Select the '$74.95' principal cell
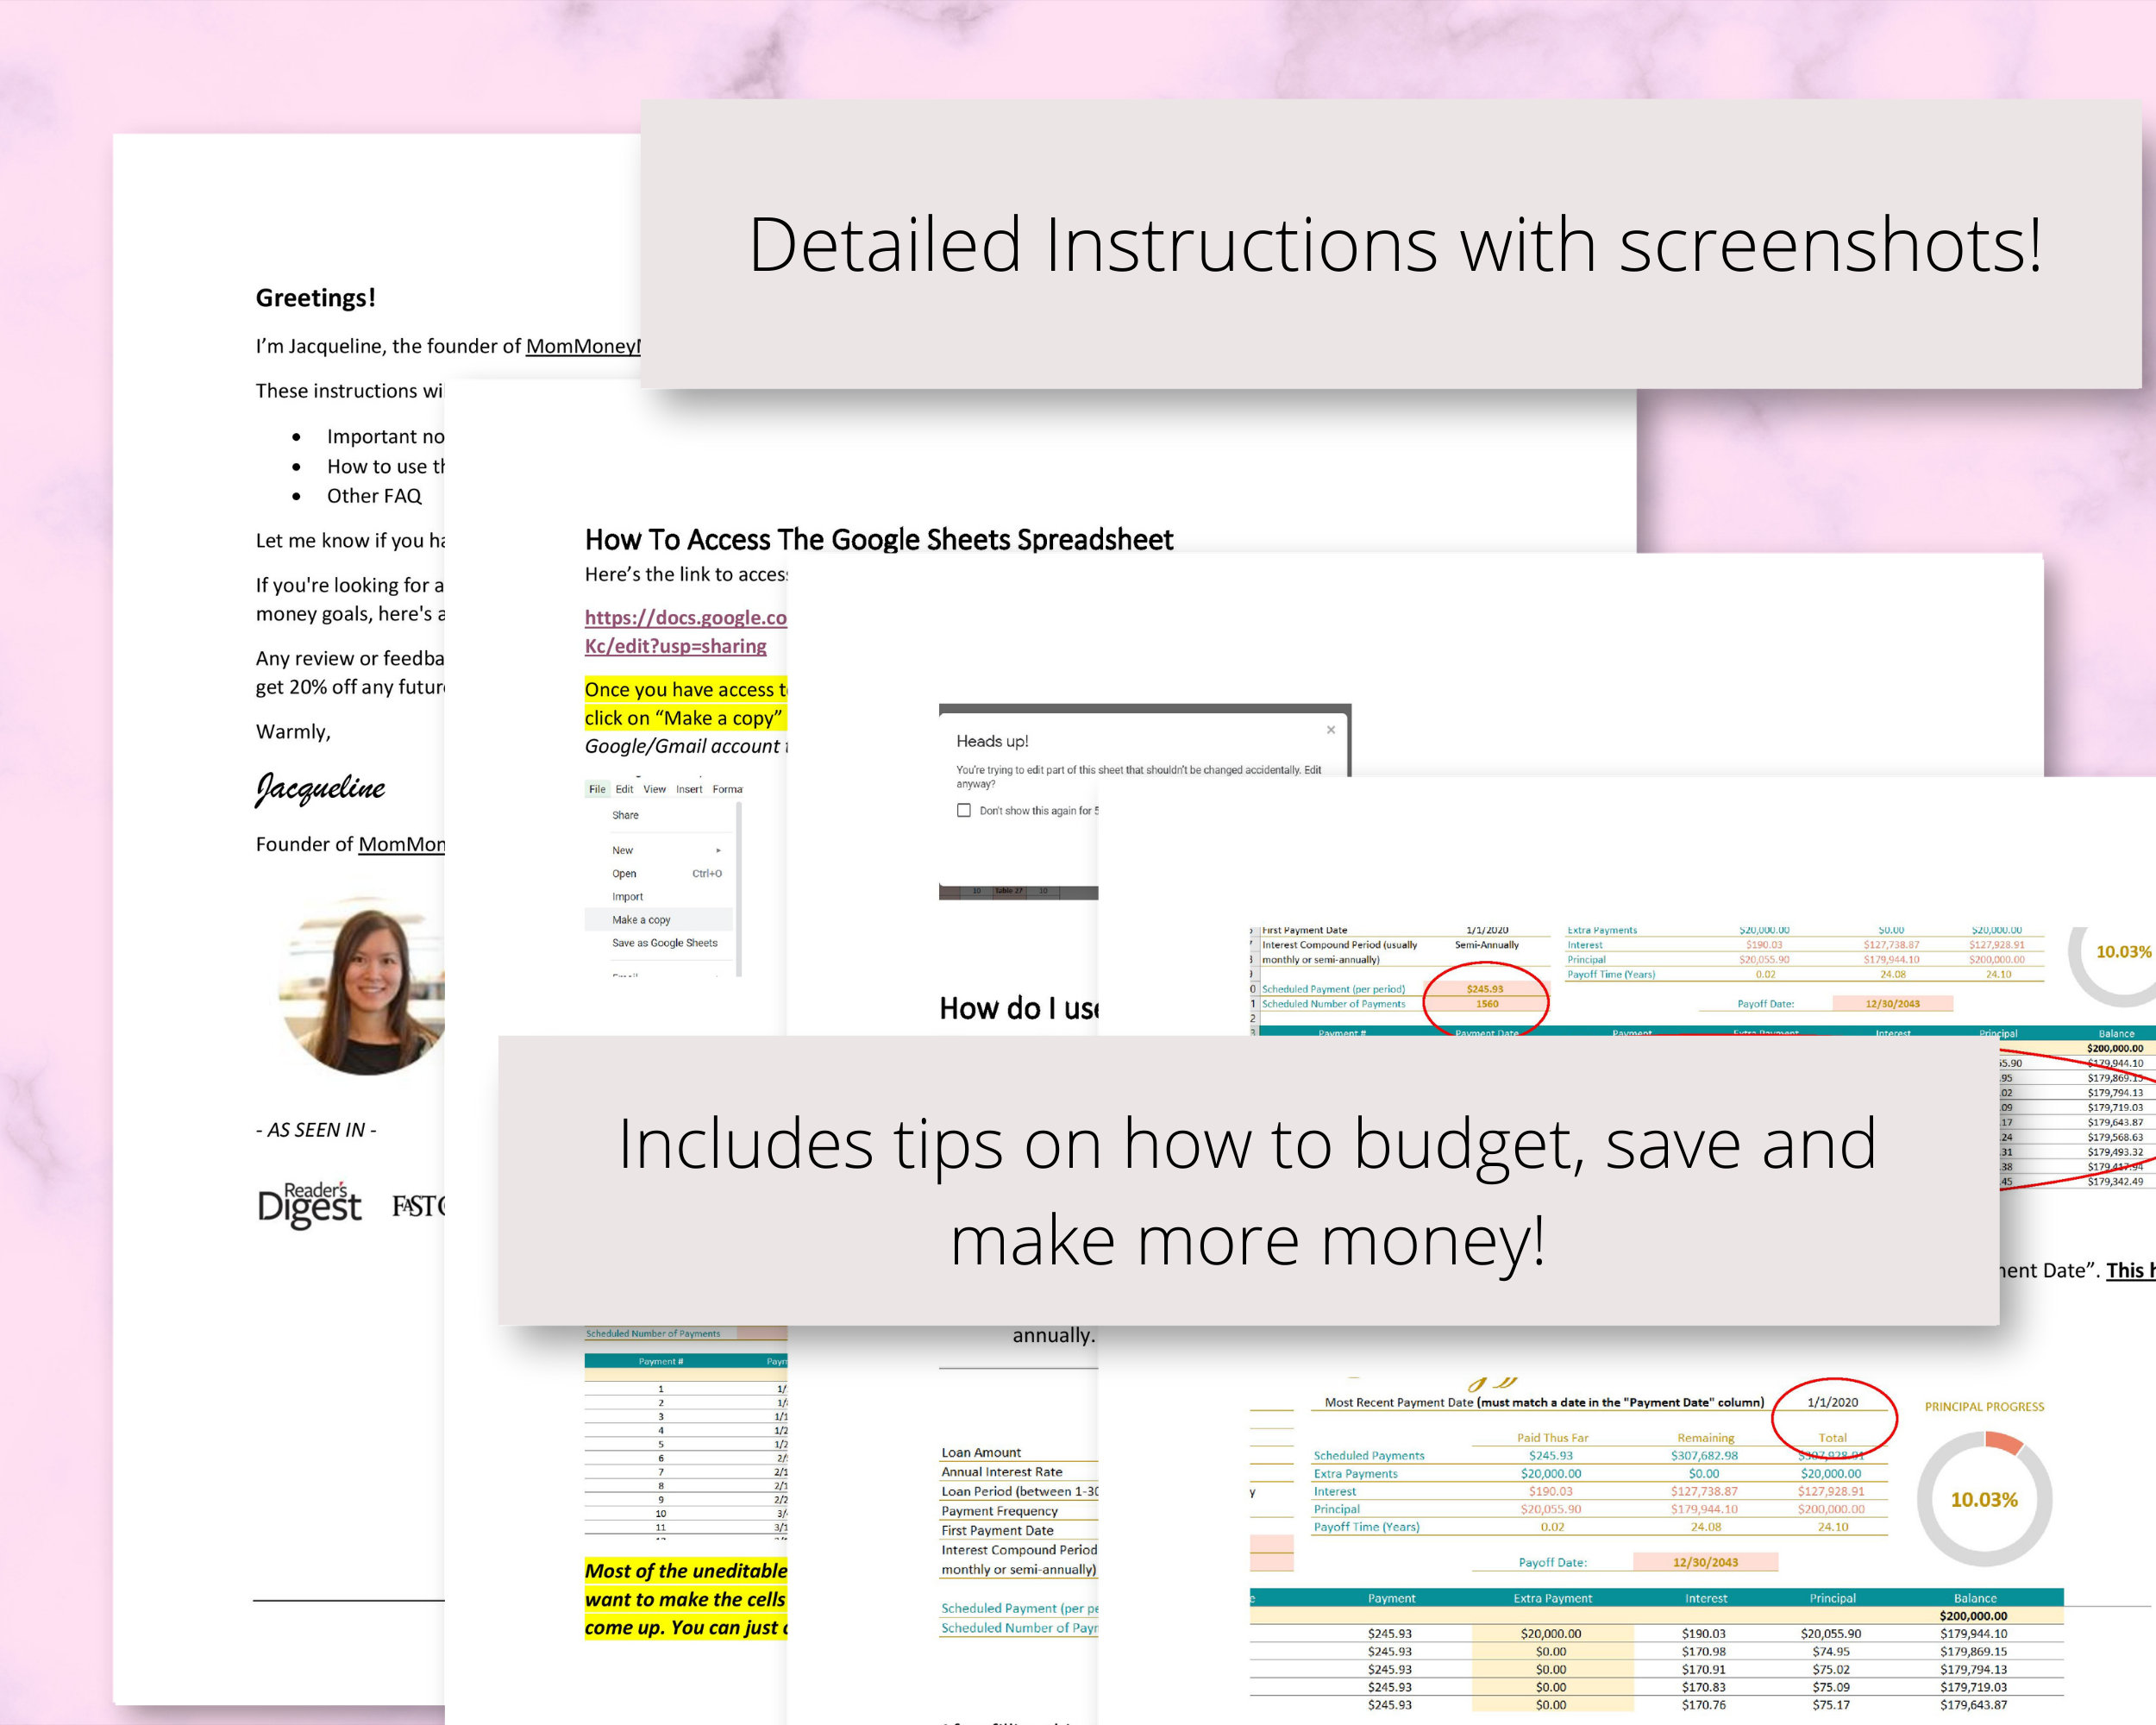 tap(1831, 1651)
